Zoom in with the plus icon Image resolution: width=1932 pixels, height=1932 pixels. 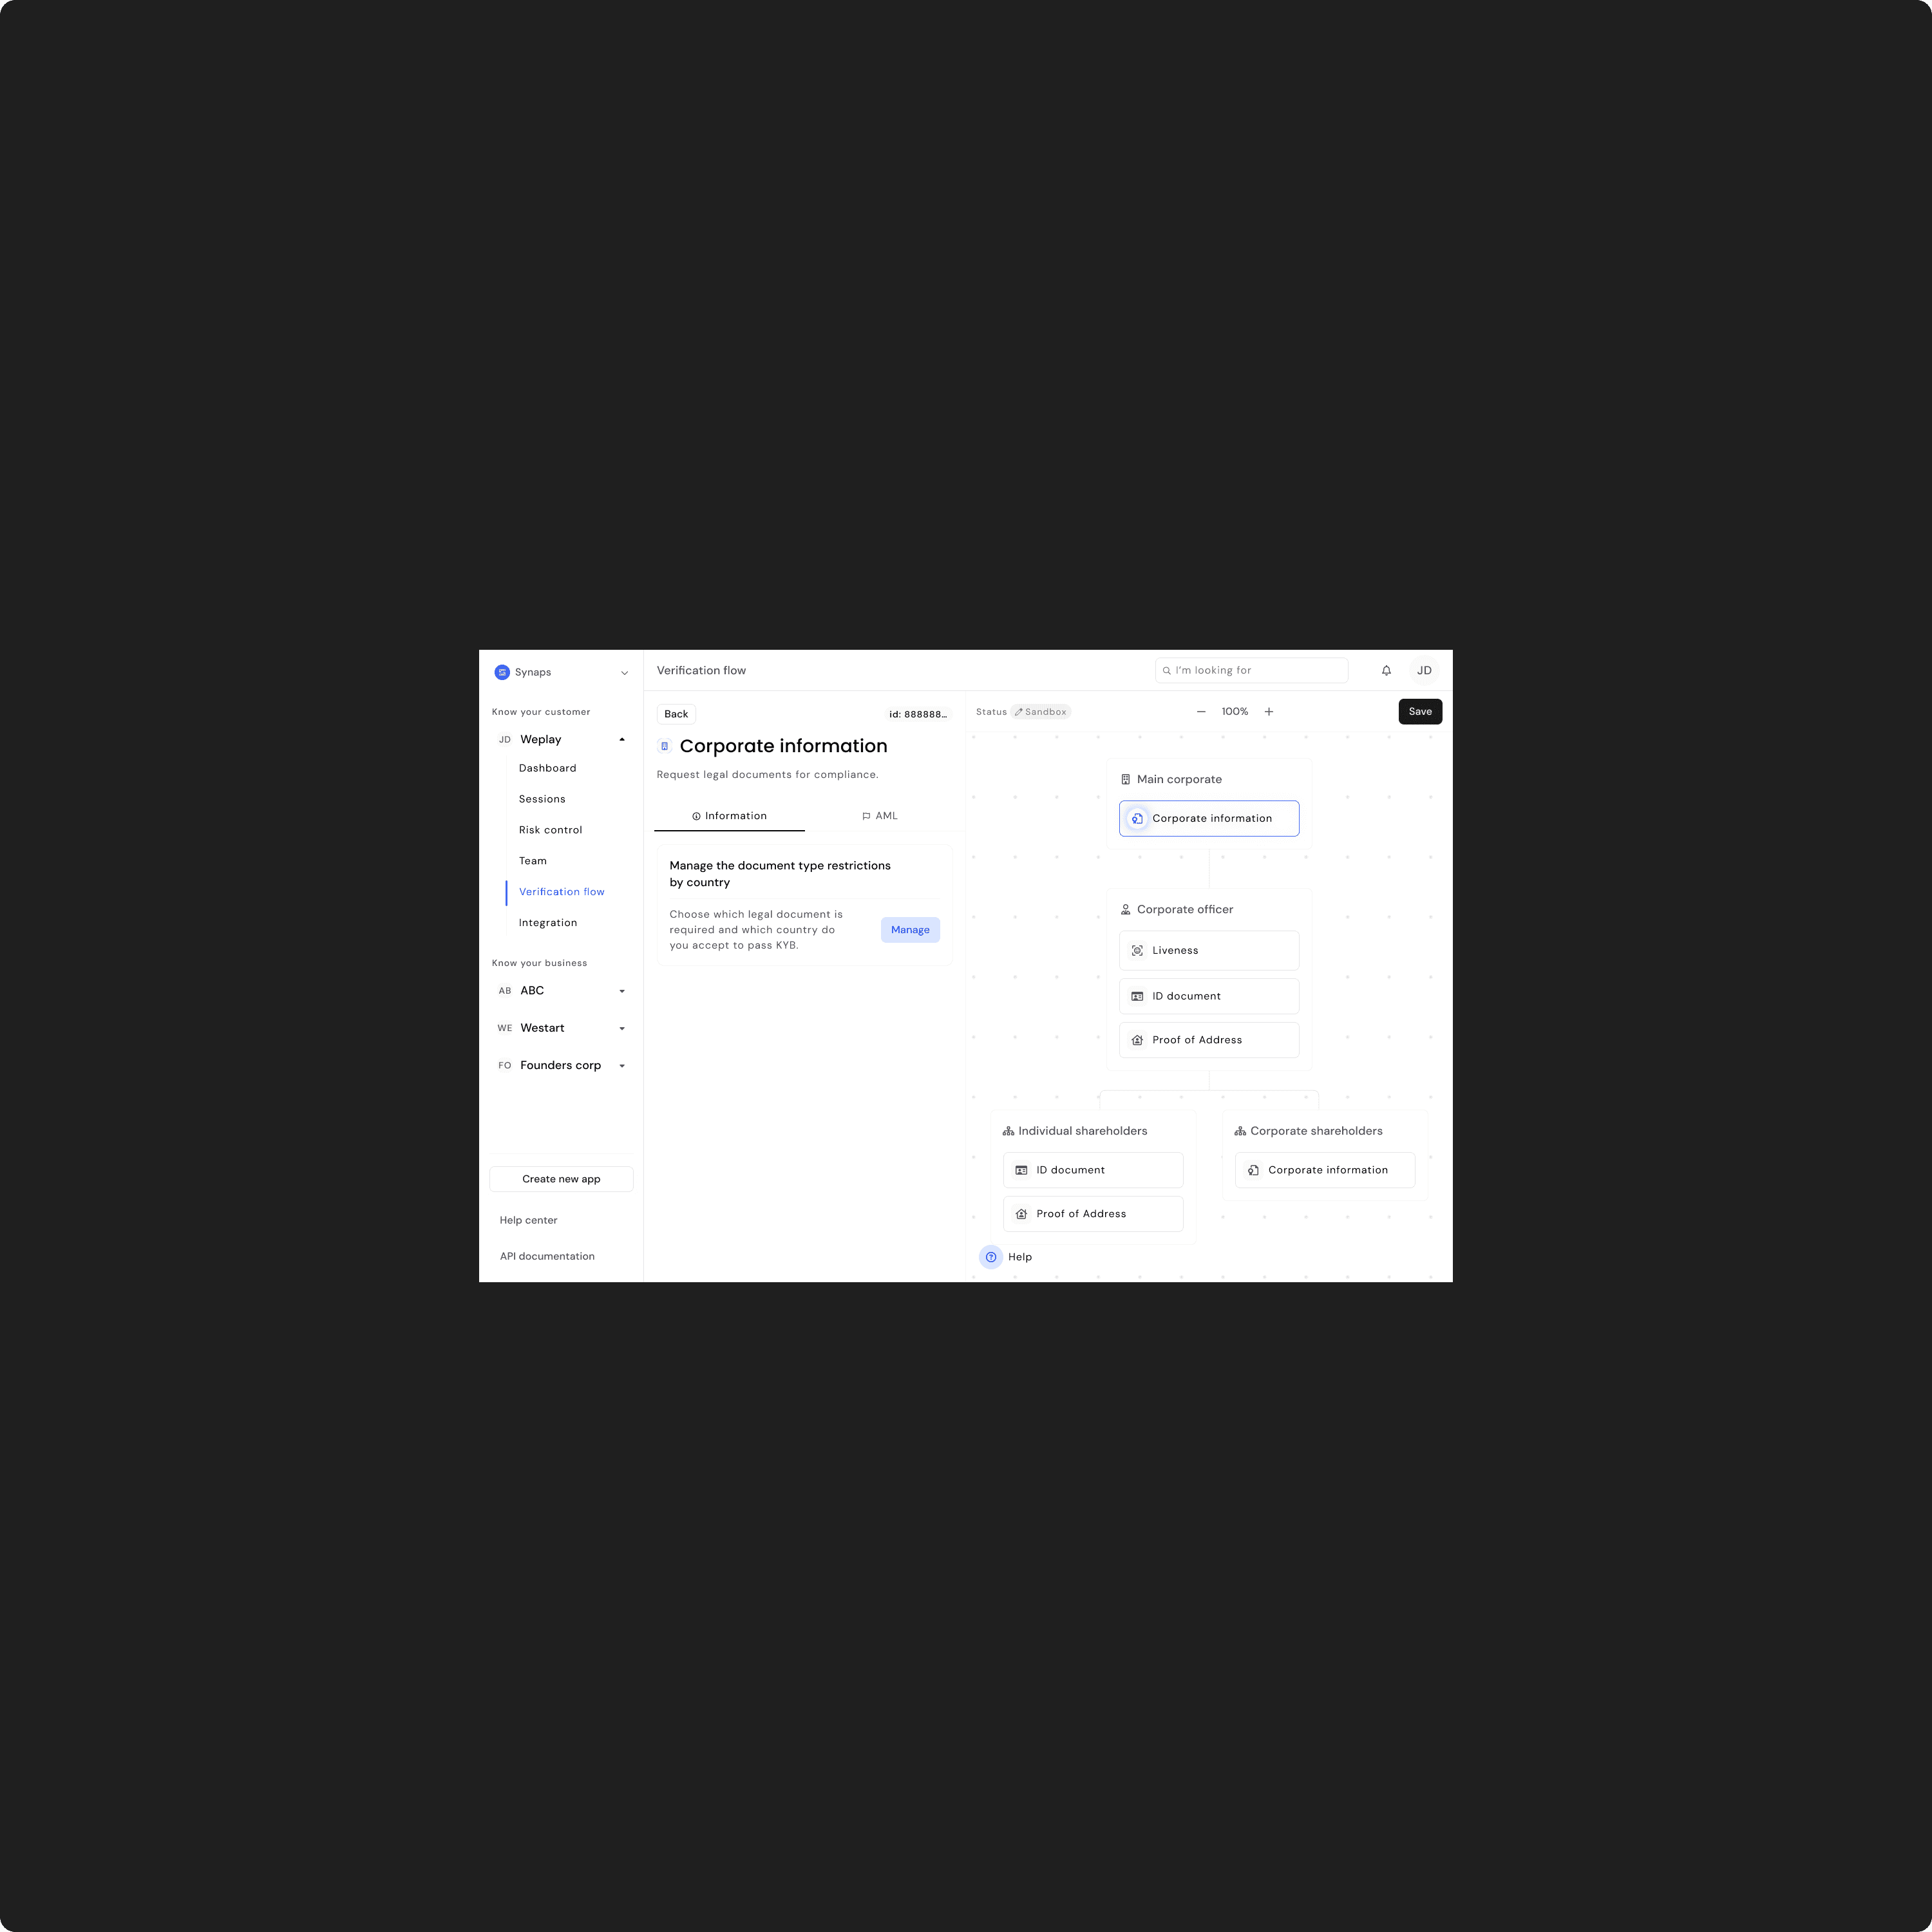1269,712
